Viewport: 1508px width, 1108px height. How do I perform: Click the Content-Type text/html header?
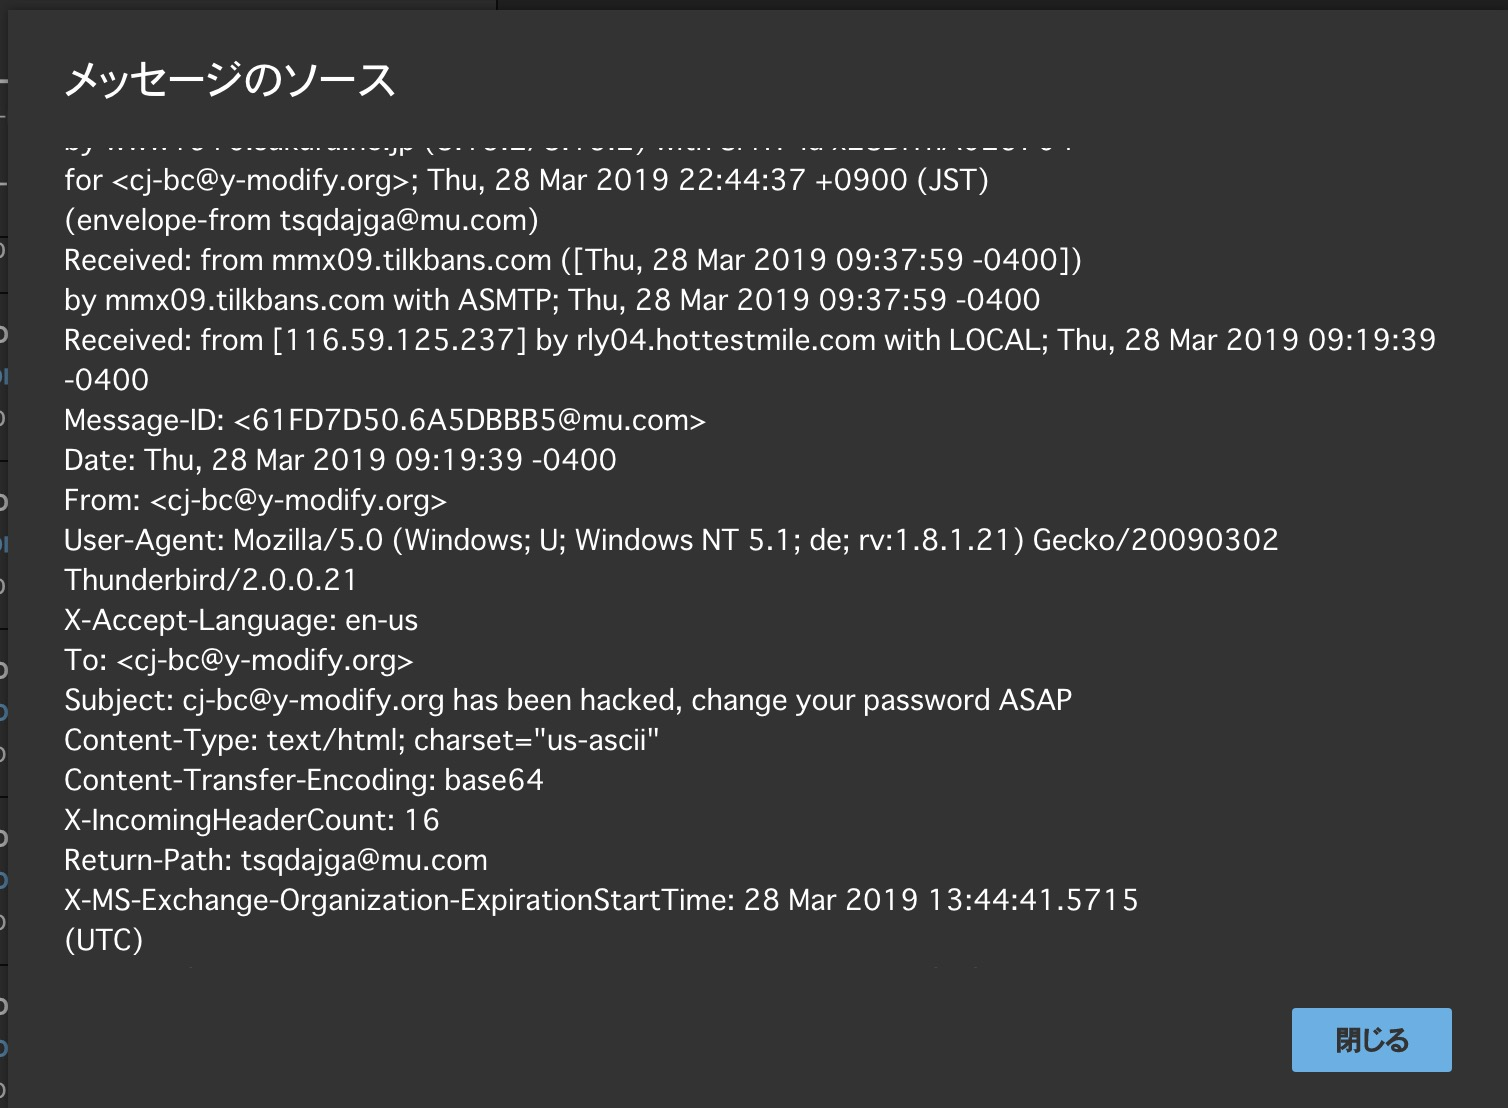(x=362, y=740)
